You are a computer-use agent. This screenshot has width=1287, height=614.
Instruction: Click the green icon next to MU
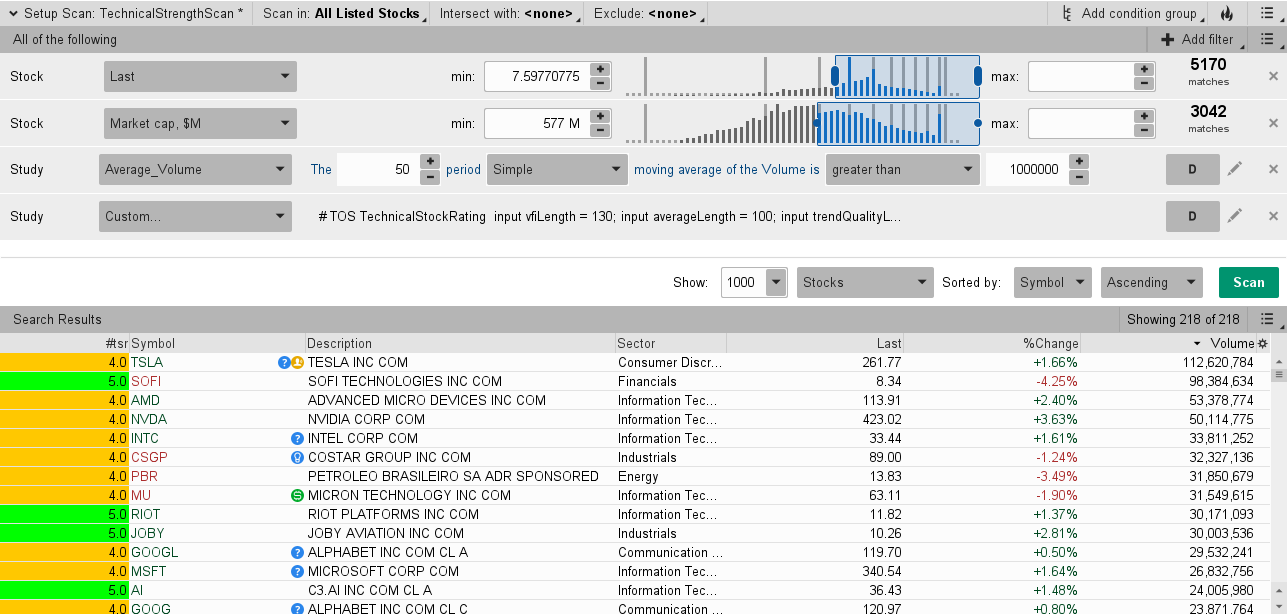tap(297, 495)
